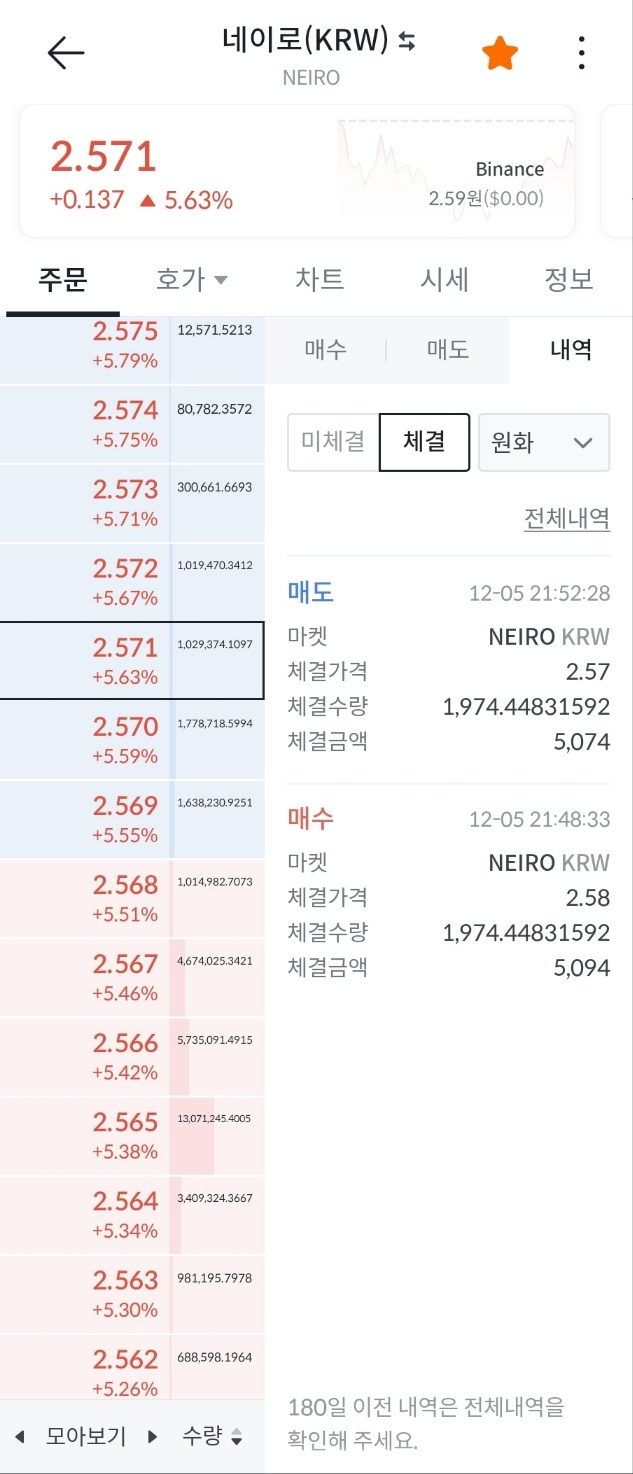Select the 미체결 toggle option
Screen dimensions: 633x1474
pos(333,442)
